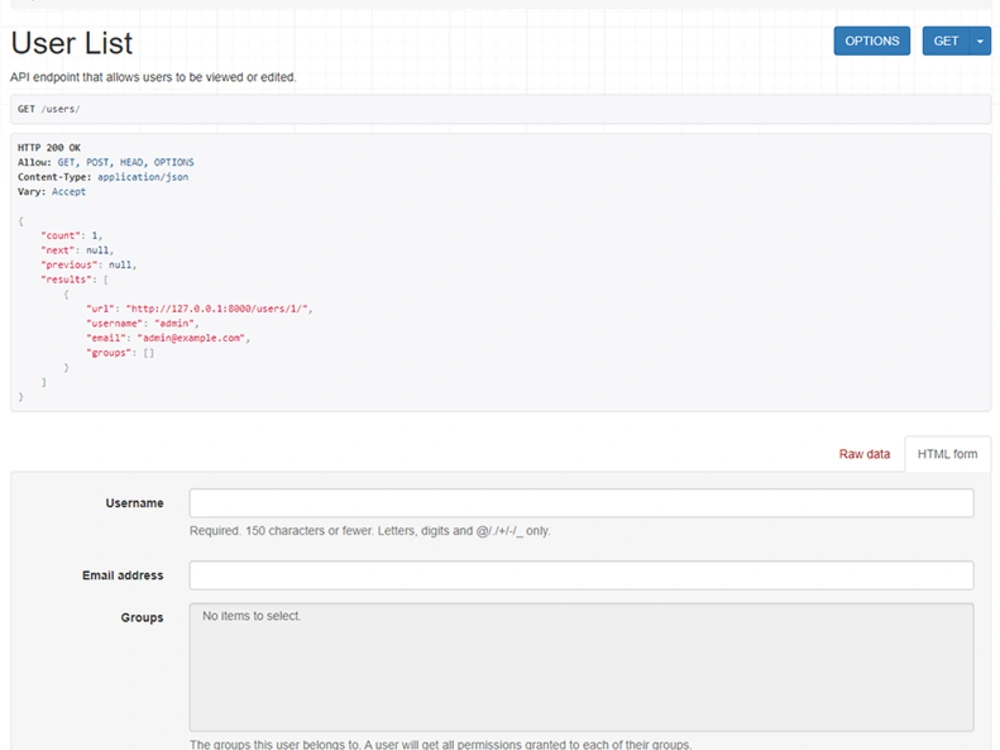Switch to the HTML form tab
This screenshot has height=750, width=1000.
pos(947,453)
